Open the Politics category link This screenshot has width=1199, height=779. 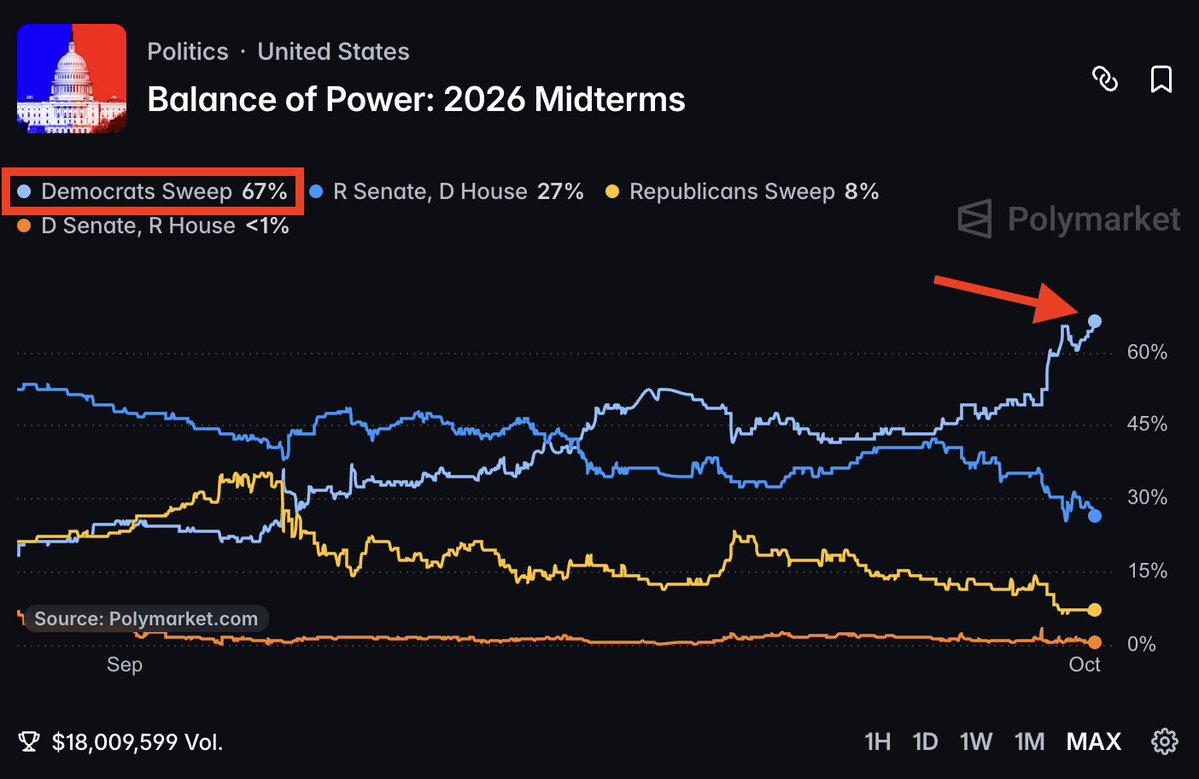[x=187, y=51]
